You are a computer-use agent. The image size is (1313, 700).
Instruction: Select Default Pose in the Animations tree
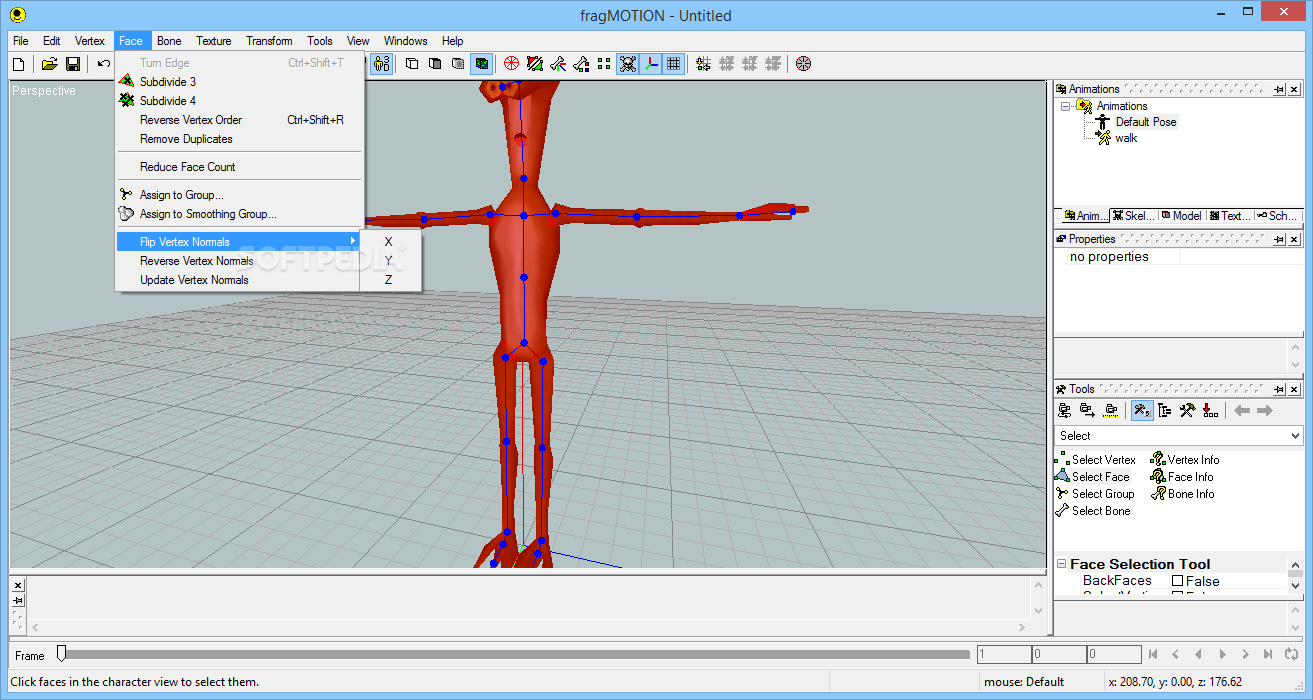coord(1146,122)
